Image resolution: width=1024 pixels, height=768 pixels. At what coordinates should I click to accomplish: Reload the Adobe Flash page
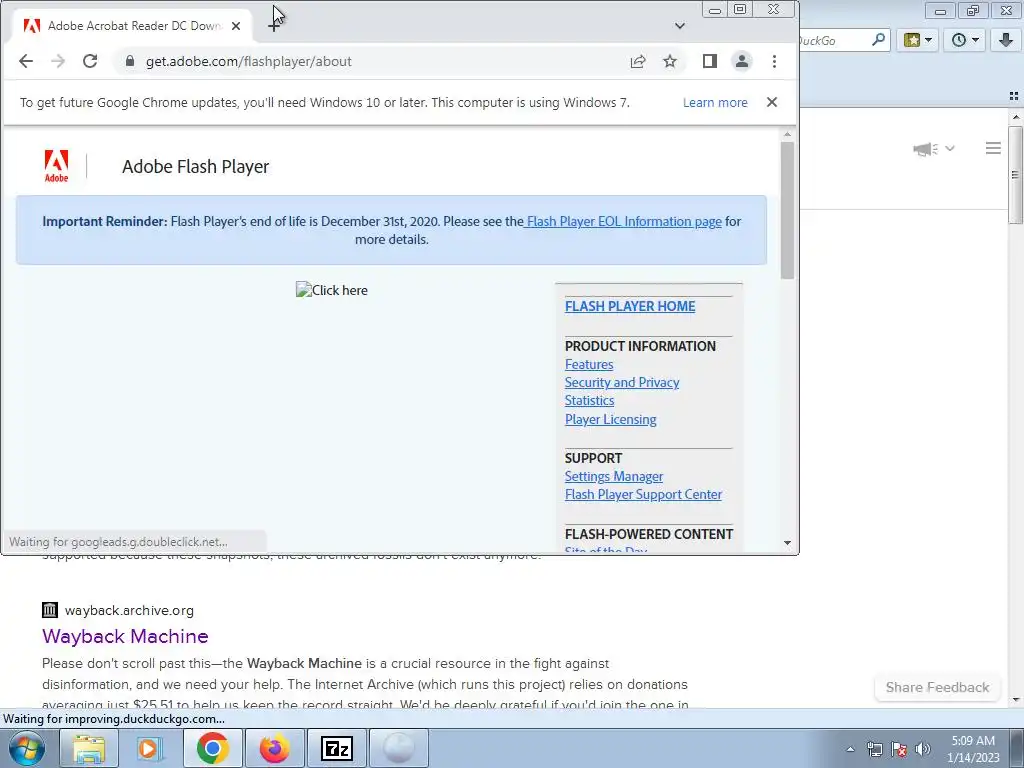coord(90,61)
